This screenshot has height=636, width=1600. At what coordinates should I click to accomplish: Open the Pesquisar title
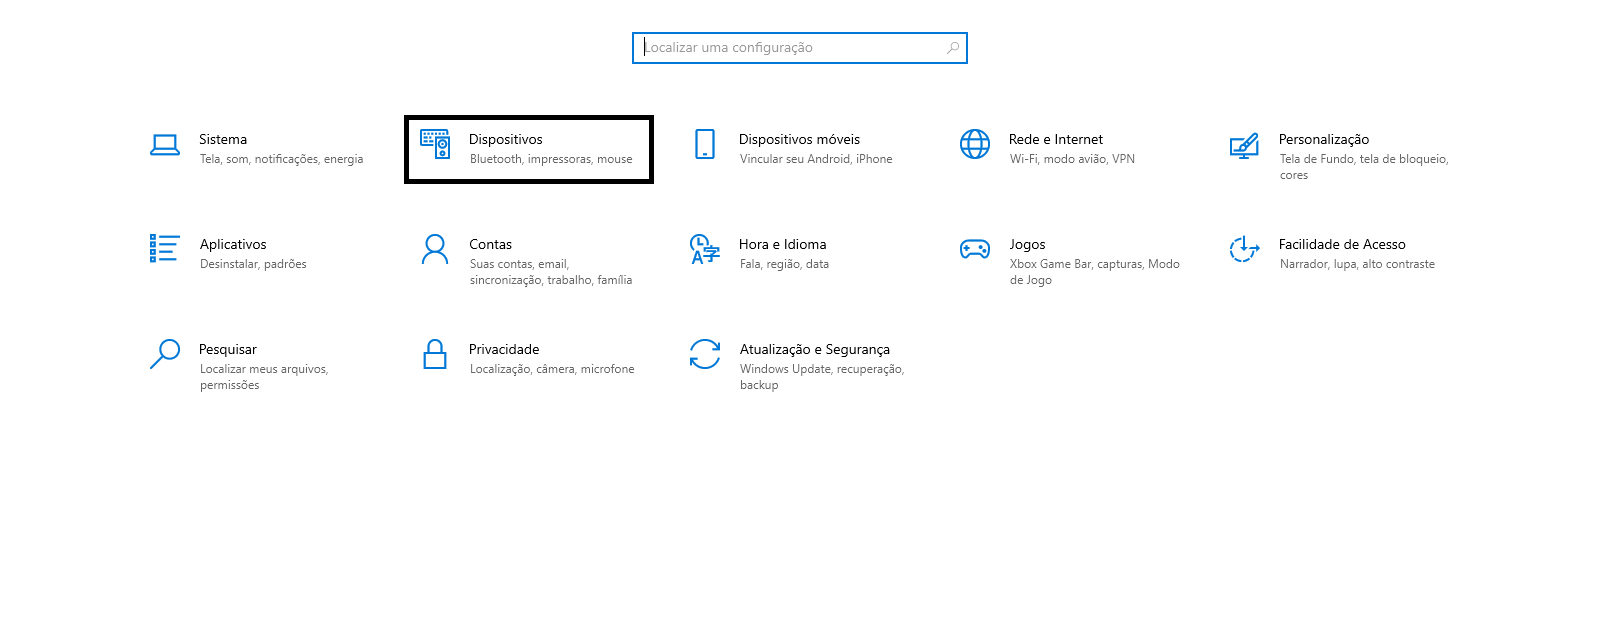pos(228,349)
